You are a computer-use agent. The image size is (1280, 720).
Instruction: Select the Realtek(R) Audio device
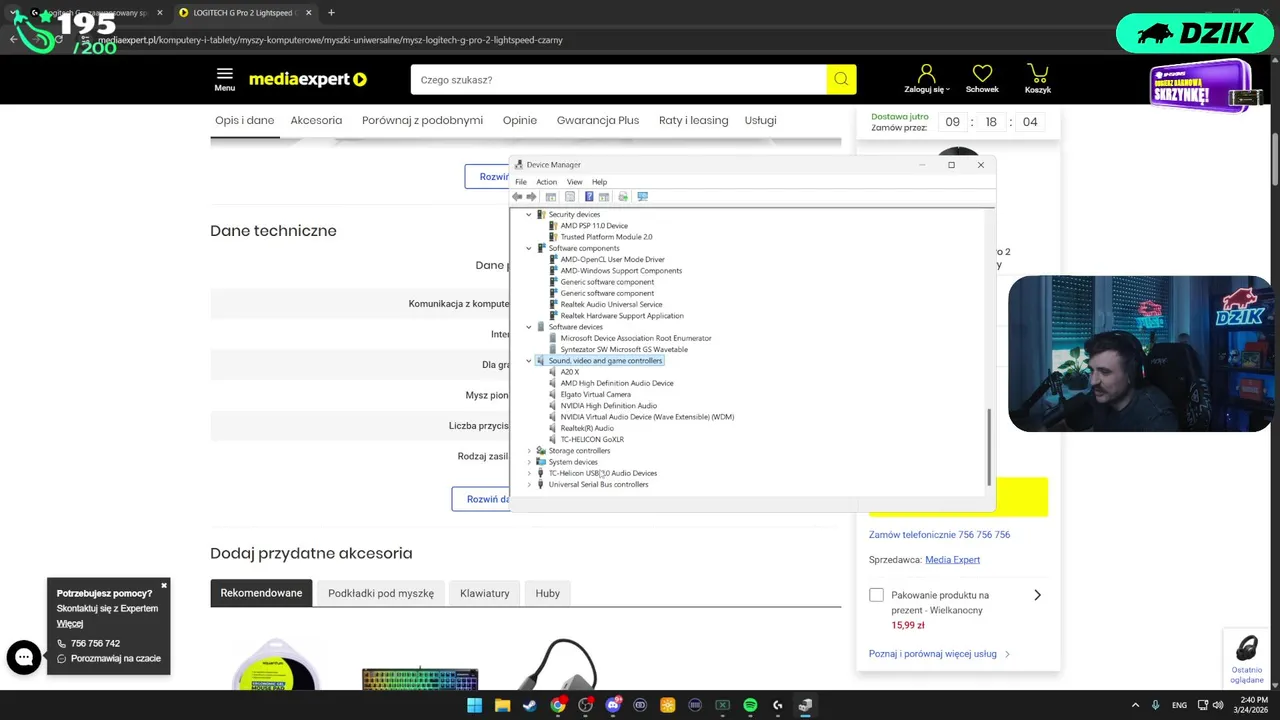[x=587, y=428]
